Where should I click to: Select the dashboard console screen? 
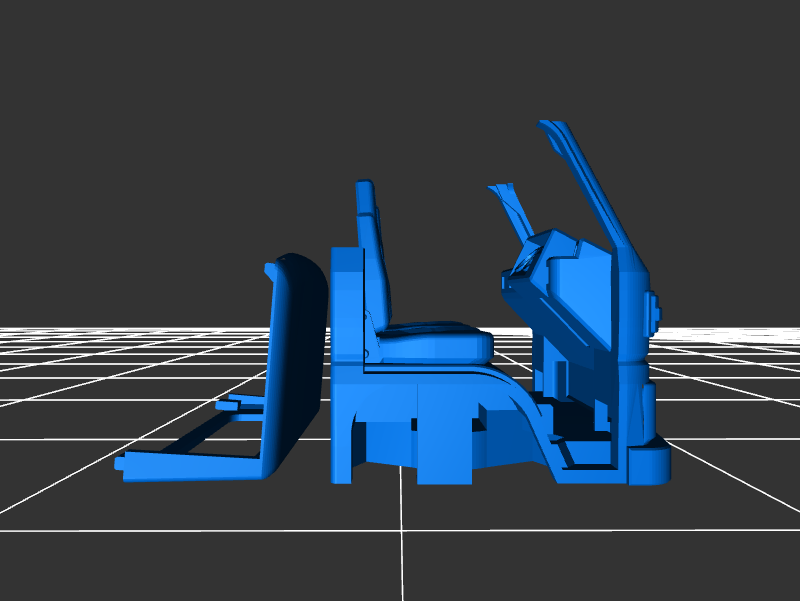point(522,262)
